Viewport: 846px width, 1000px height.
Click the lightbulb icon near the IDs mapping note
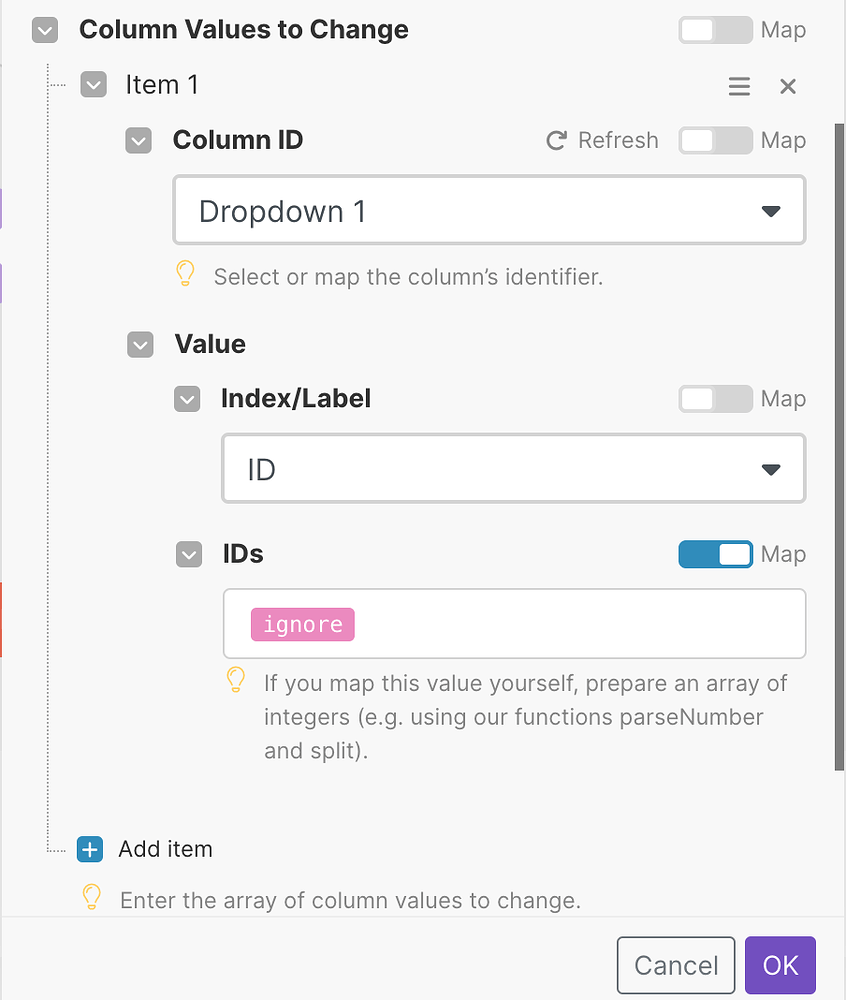coord(236,680)
